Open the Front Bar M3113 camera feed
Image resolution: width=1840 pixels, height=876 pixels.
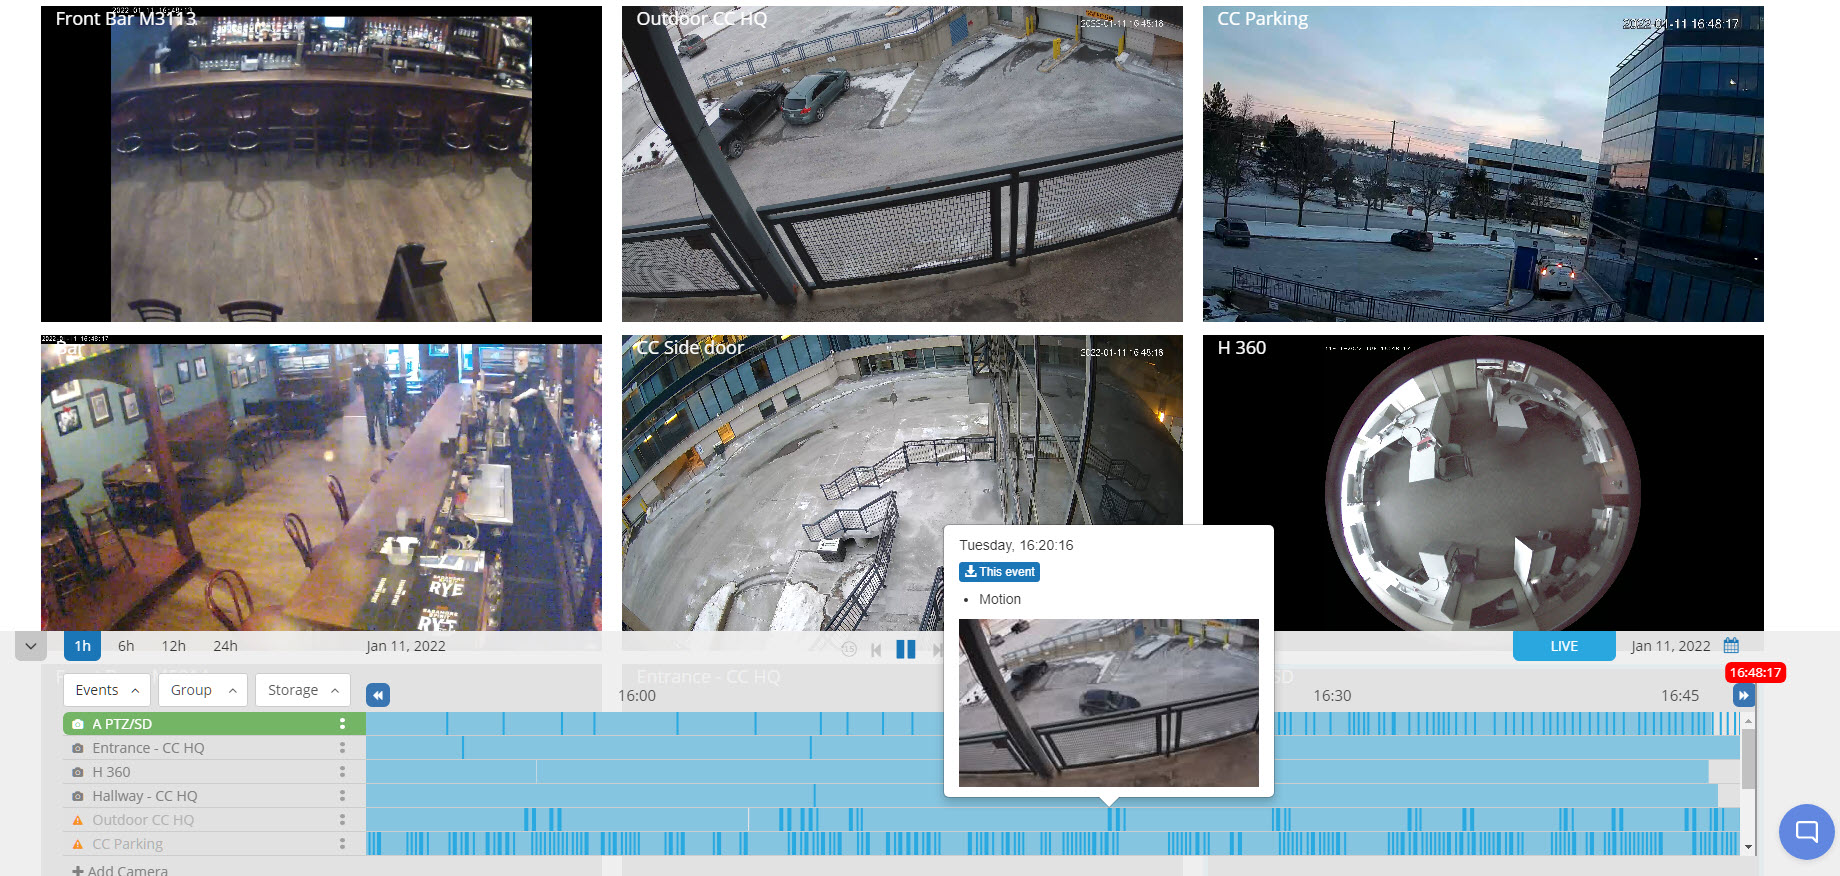(321, 164)
